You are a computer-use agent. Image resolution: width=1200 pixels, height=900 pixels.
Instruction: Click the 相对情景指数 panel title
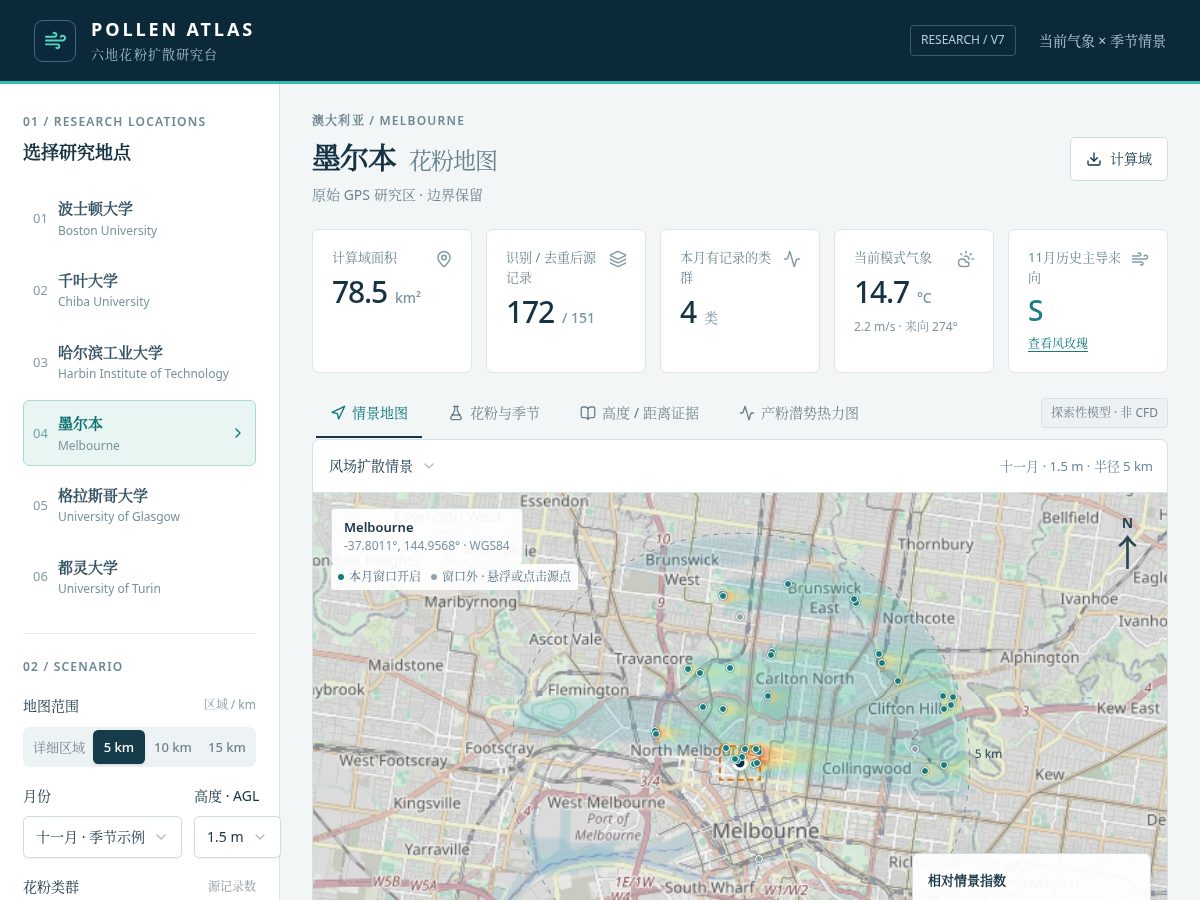tap(967, 881)
